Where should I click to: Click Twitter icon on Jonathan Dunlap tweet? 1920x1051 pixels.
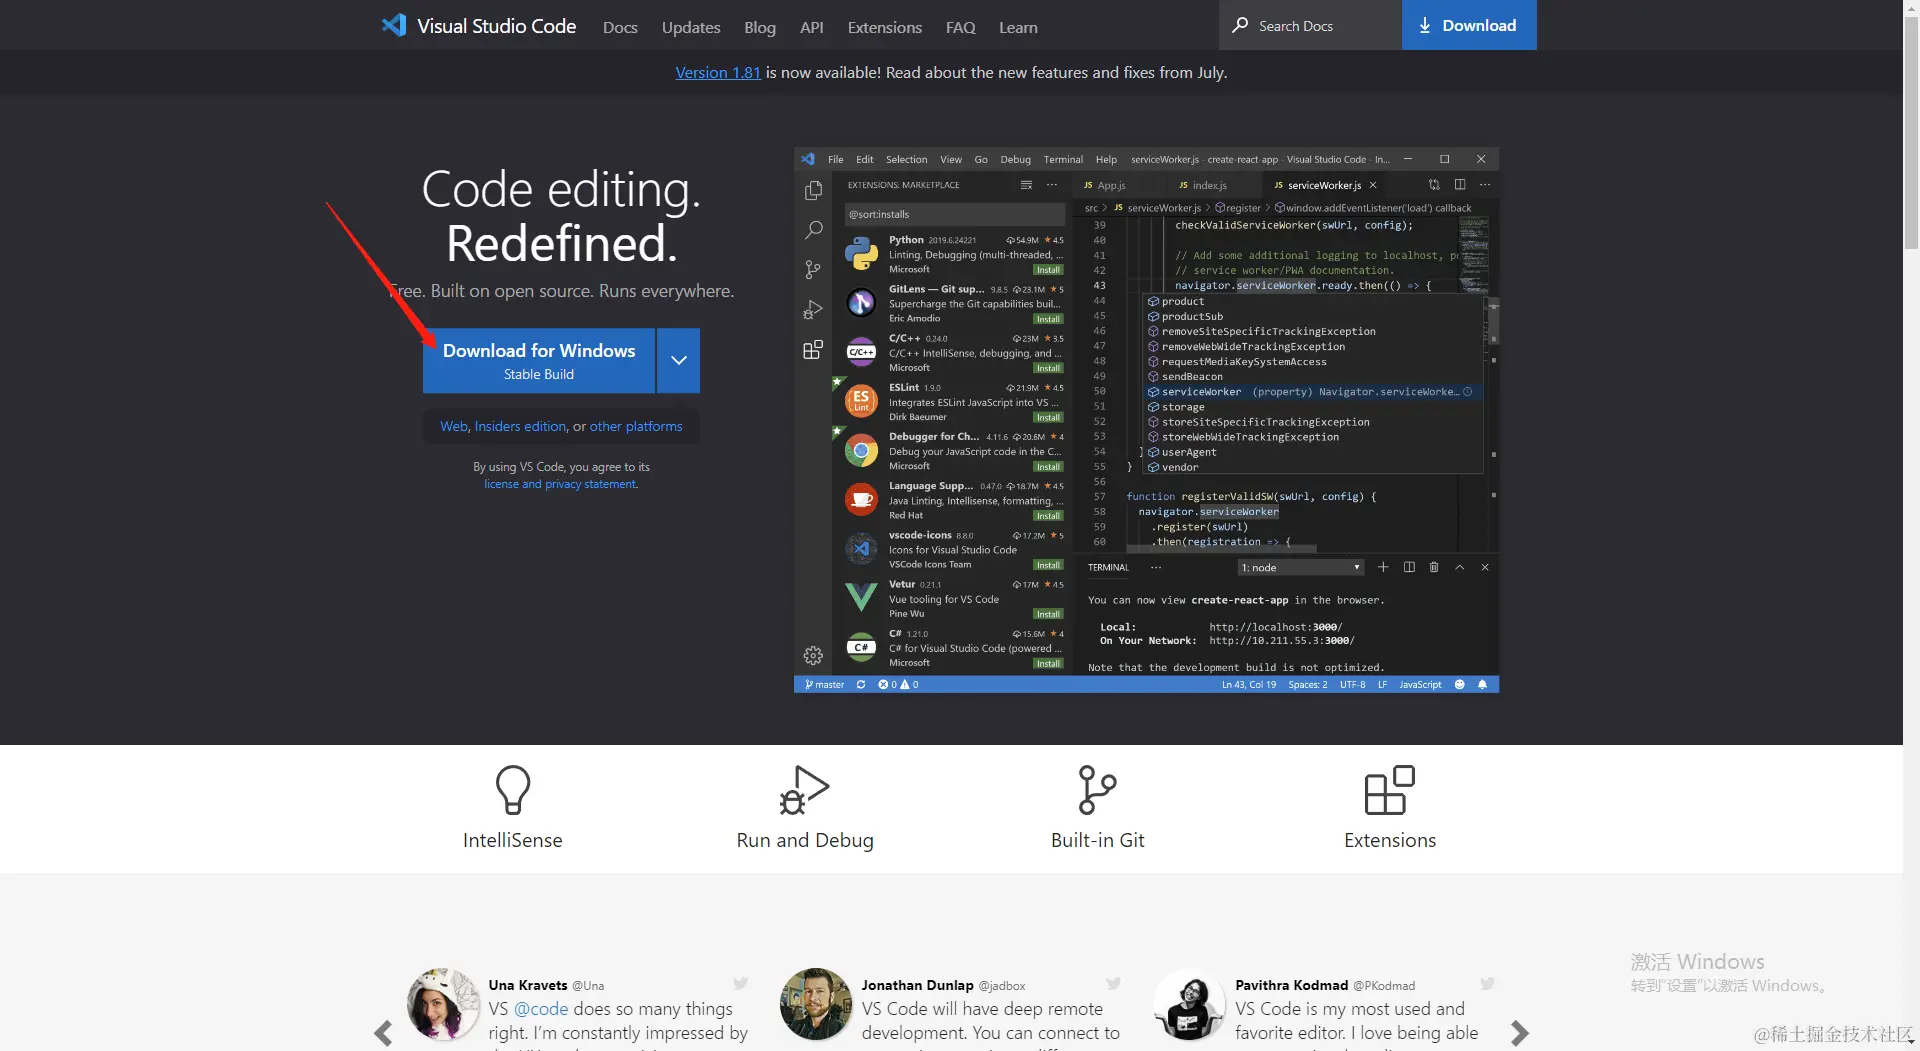coord(1114,984)
